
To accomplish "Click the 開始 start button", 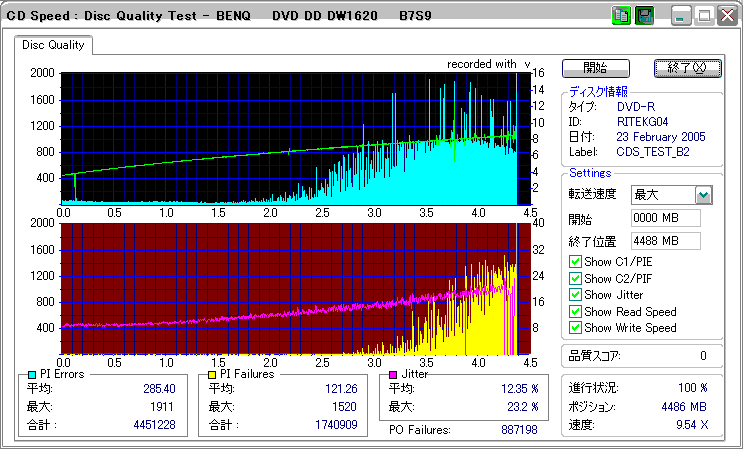I will tap(596, 68).
